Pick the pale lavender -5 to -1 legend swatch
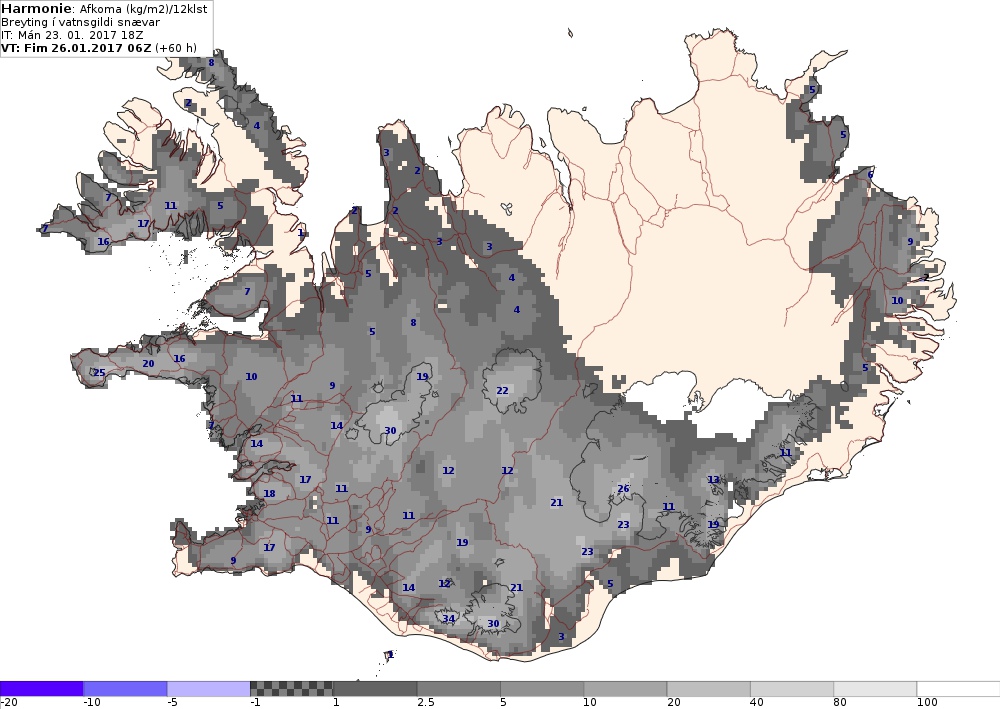Image resolution: width=1000 pixels, height=709 pixels. [x=209, y=689]
